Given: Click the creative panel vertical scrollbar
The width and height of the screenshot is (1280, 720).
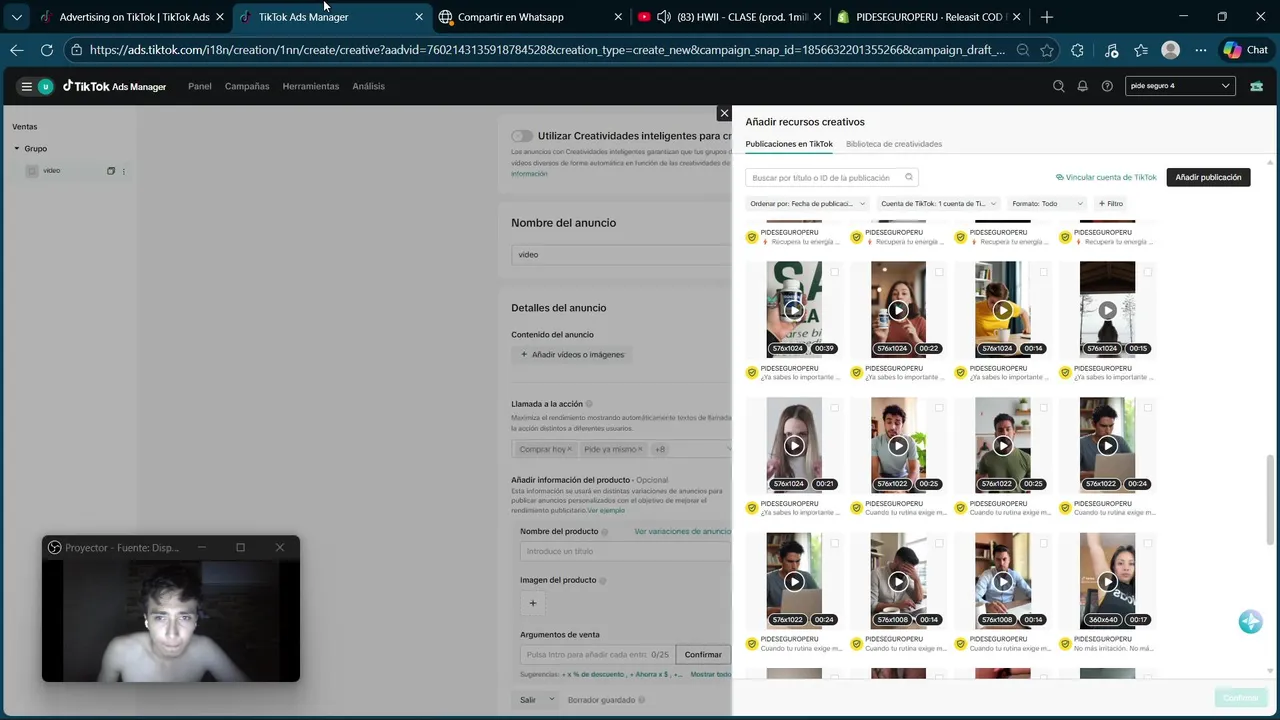Looking at the screenshot, I should coord(1270,500).
